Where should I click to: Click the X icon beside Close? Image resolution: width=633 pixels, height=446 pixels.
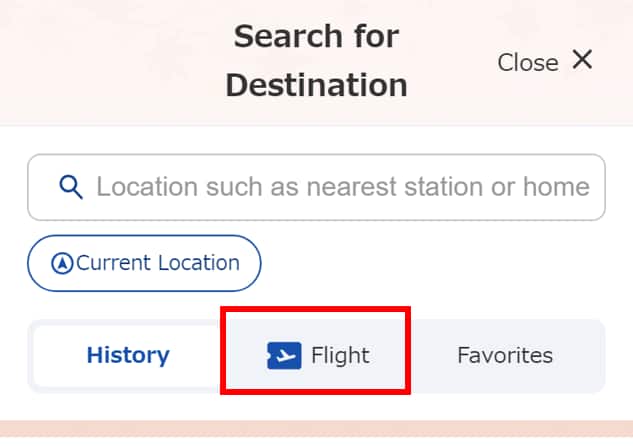click(x=582, y=60)
